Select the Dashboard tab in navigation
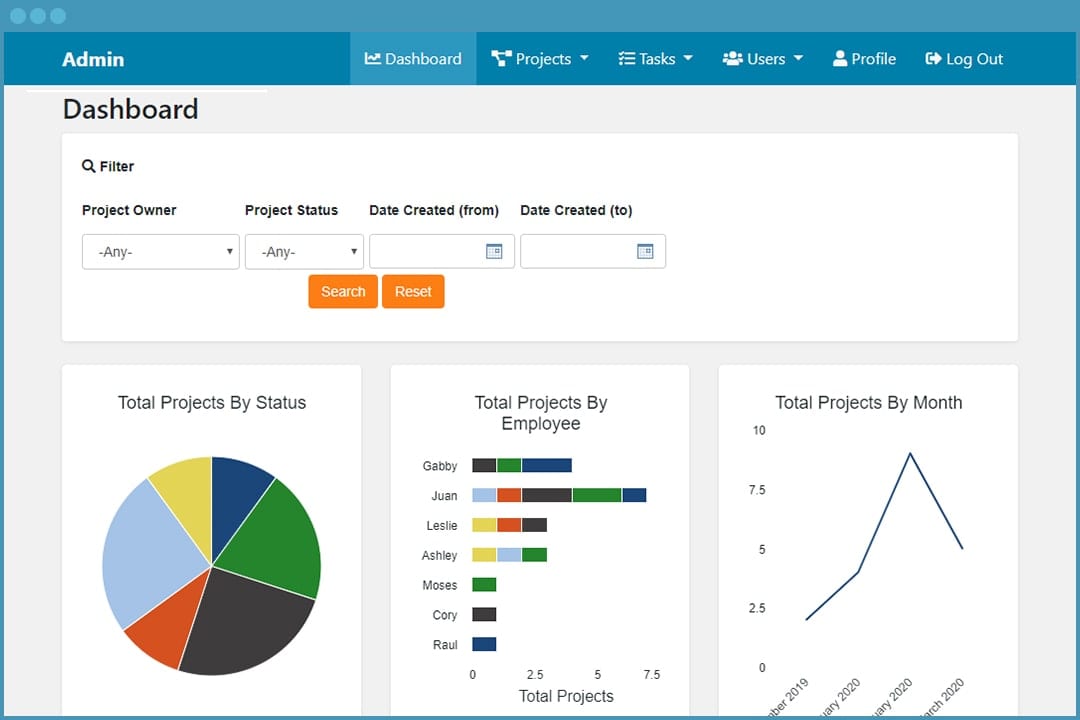Screen dimensions: 1080x720 click(x=413, y=58)
